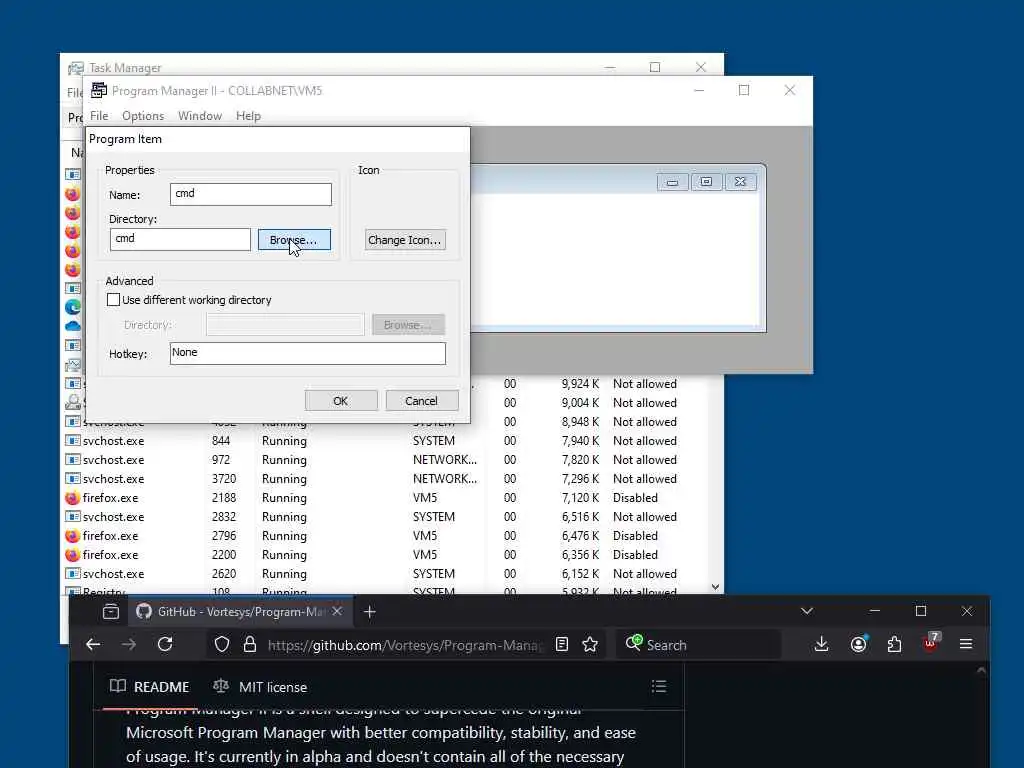Open uBlock Origin extension icon
This screenshot has width=1024, height=768.
click(930, 643)
